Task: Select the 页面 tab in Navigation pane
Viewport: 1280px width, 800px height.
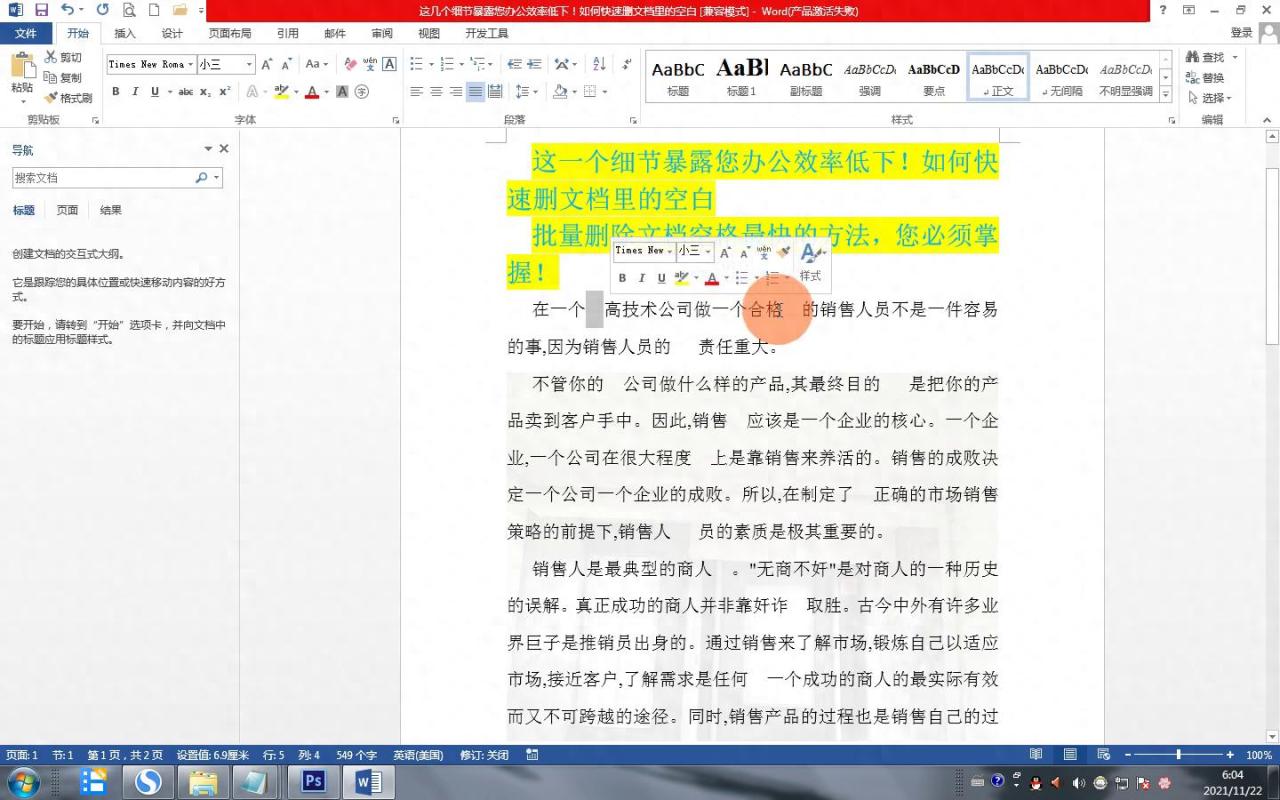Action: click(x=66, y=210)
